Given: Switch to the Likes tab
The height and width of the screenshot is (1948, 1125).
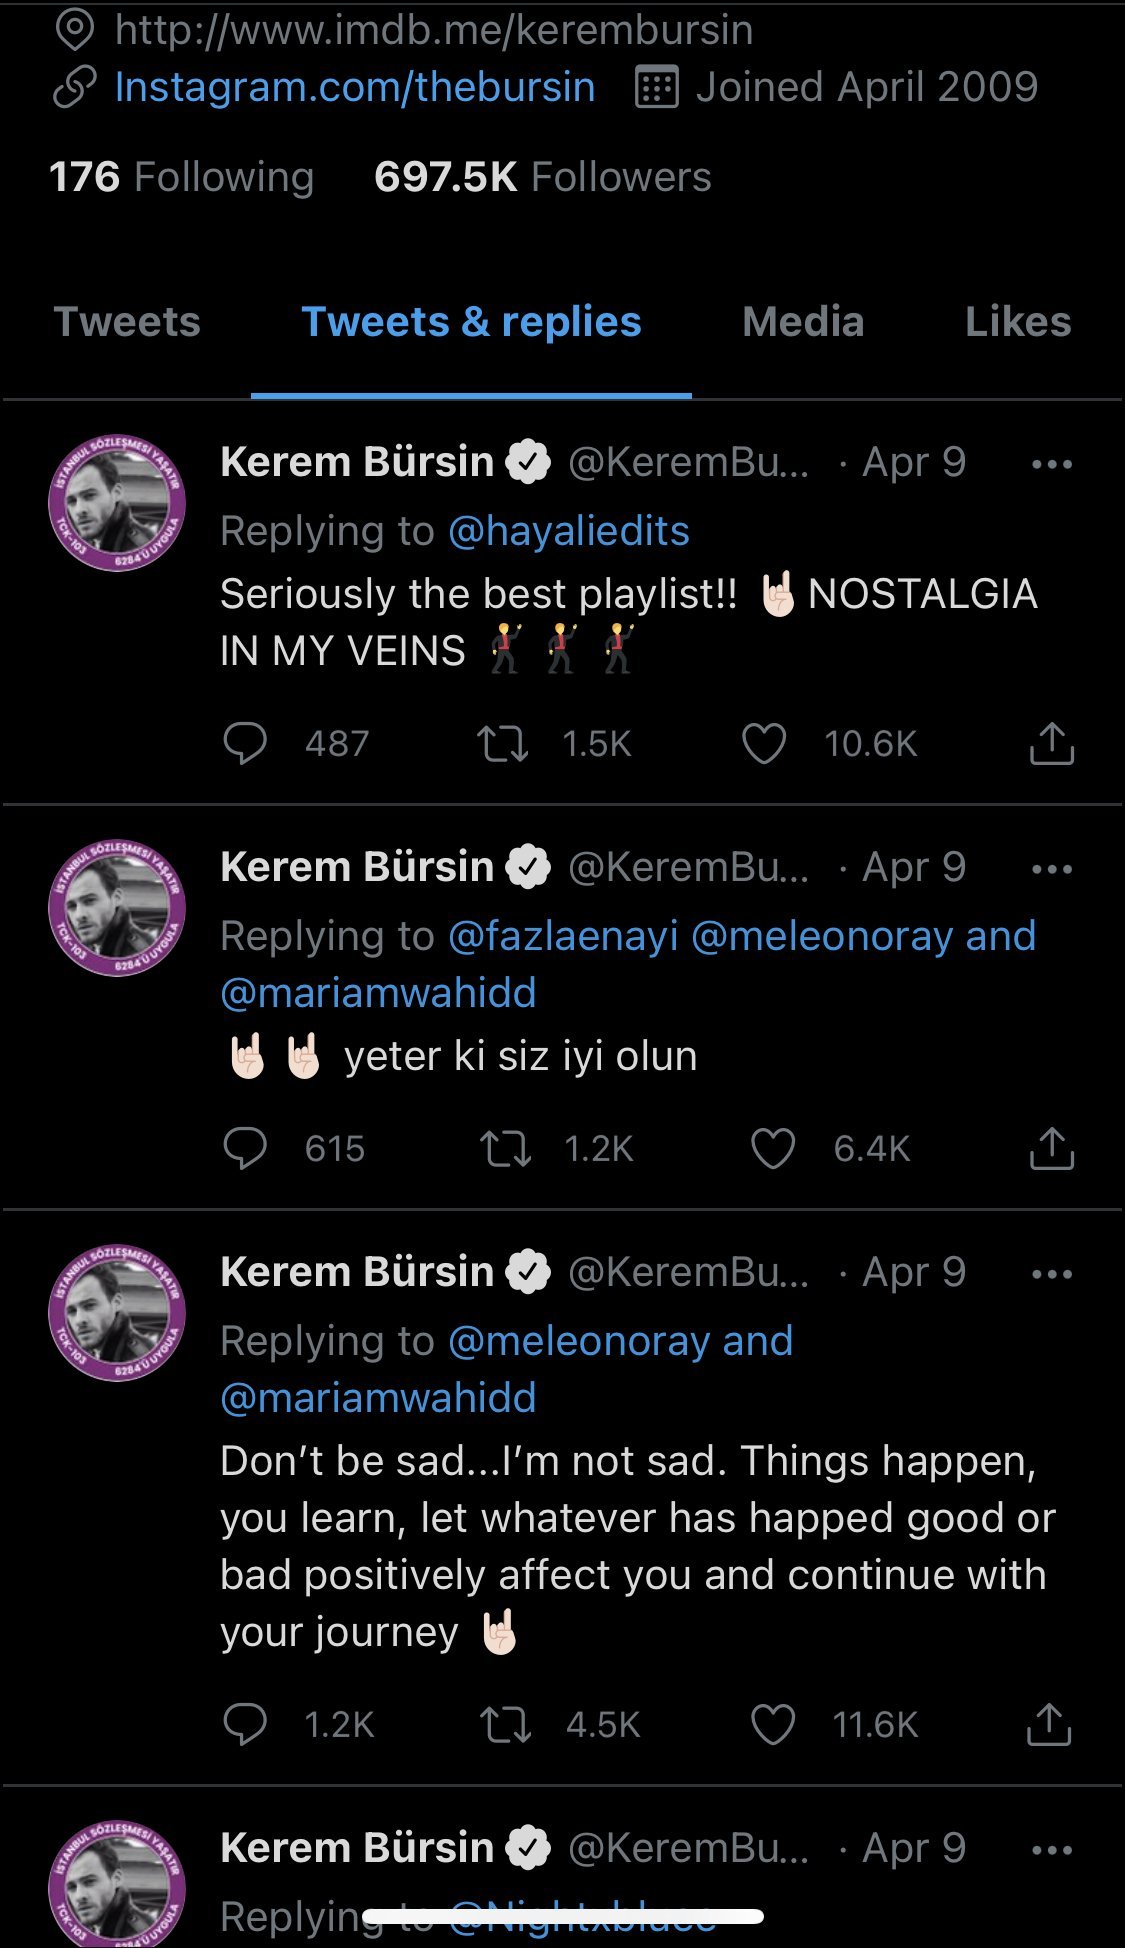Looking at the screenshot, I should click(x=1017, y=322).
